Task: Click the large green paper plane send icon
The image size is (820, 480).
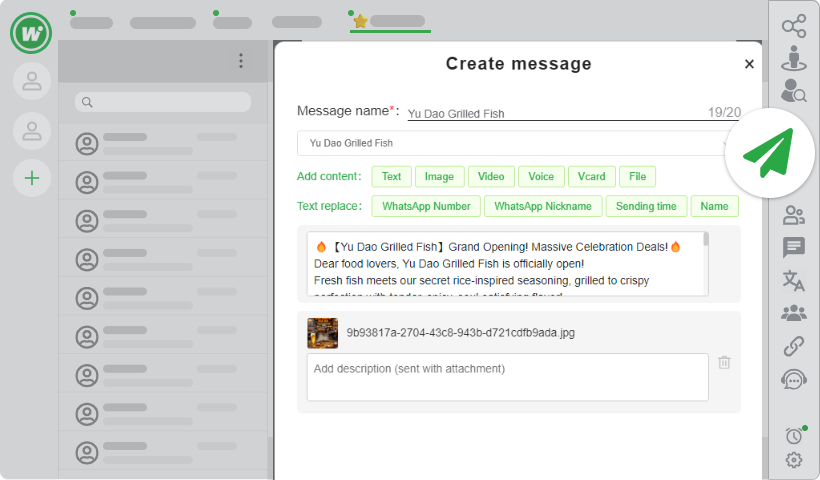Action: pos(769,153)
